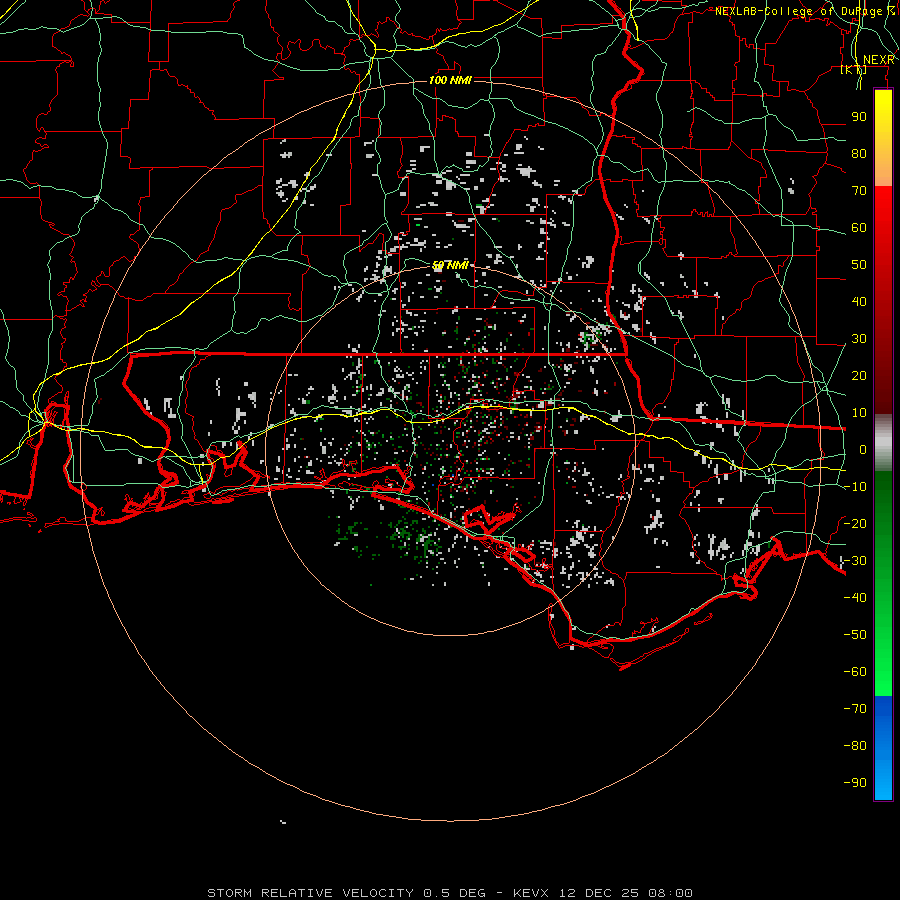Click the -80 value on the velocity scale
Screen dimensions: 900x900
(855, 746)
